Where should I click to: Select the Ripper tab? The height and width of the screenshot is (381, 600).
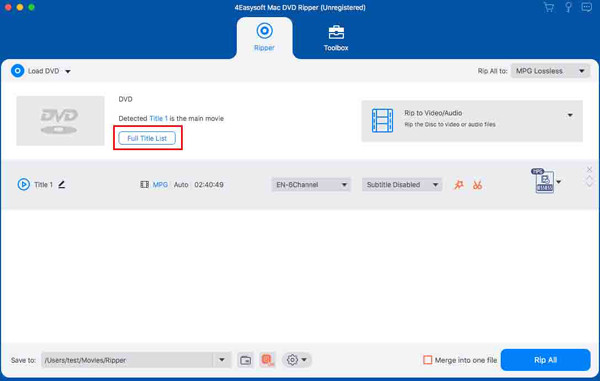pos(264,37)
